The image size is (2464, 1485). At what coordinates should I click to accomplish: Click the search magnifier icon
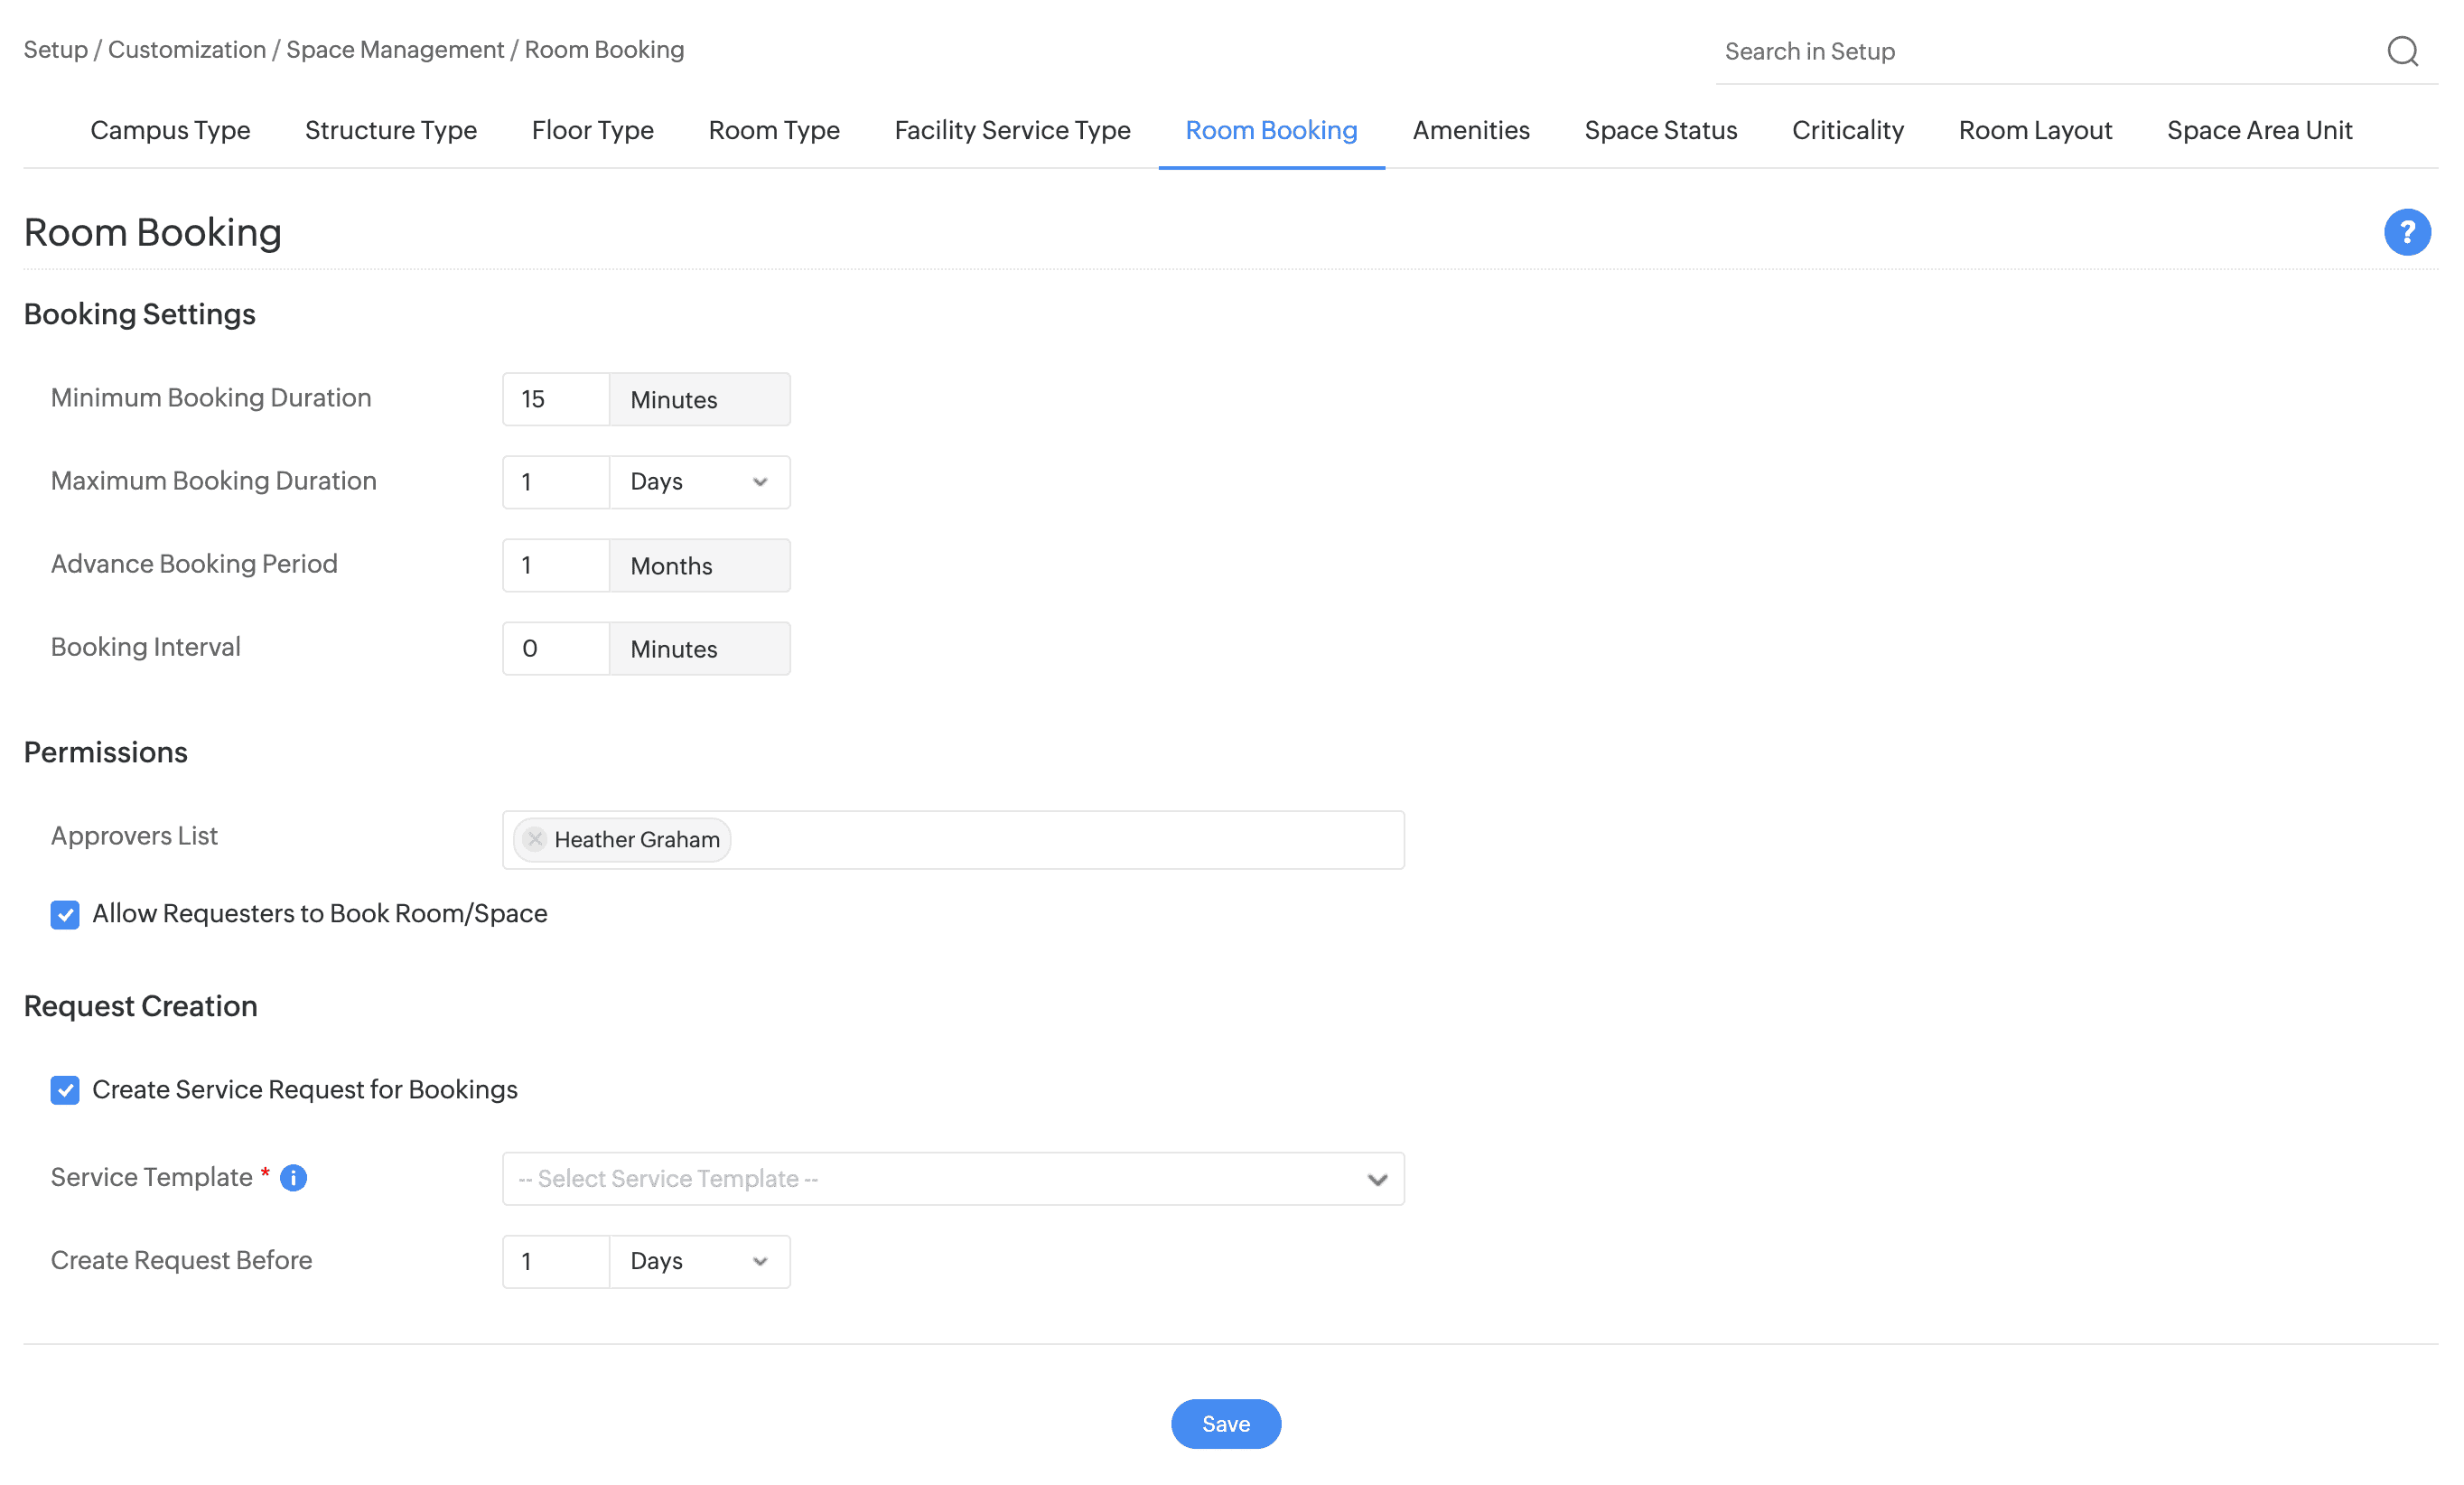(x=2401, y=51)
